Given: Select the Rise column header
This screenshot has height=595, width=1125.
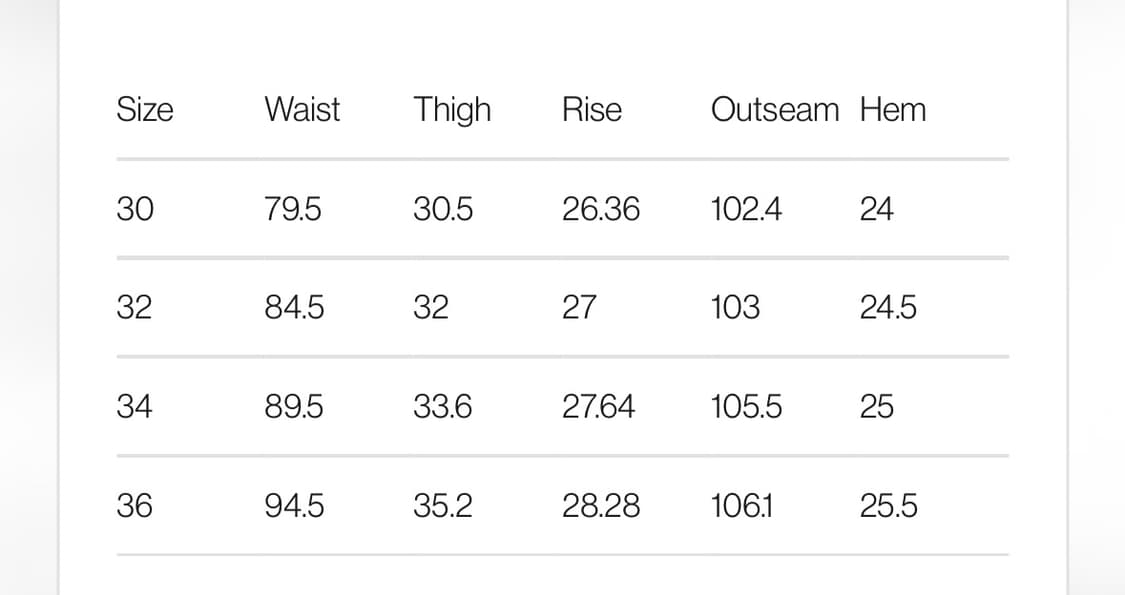Looking at the screenshot, I should click(x=592, y=110).
